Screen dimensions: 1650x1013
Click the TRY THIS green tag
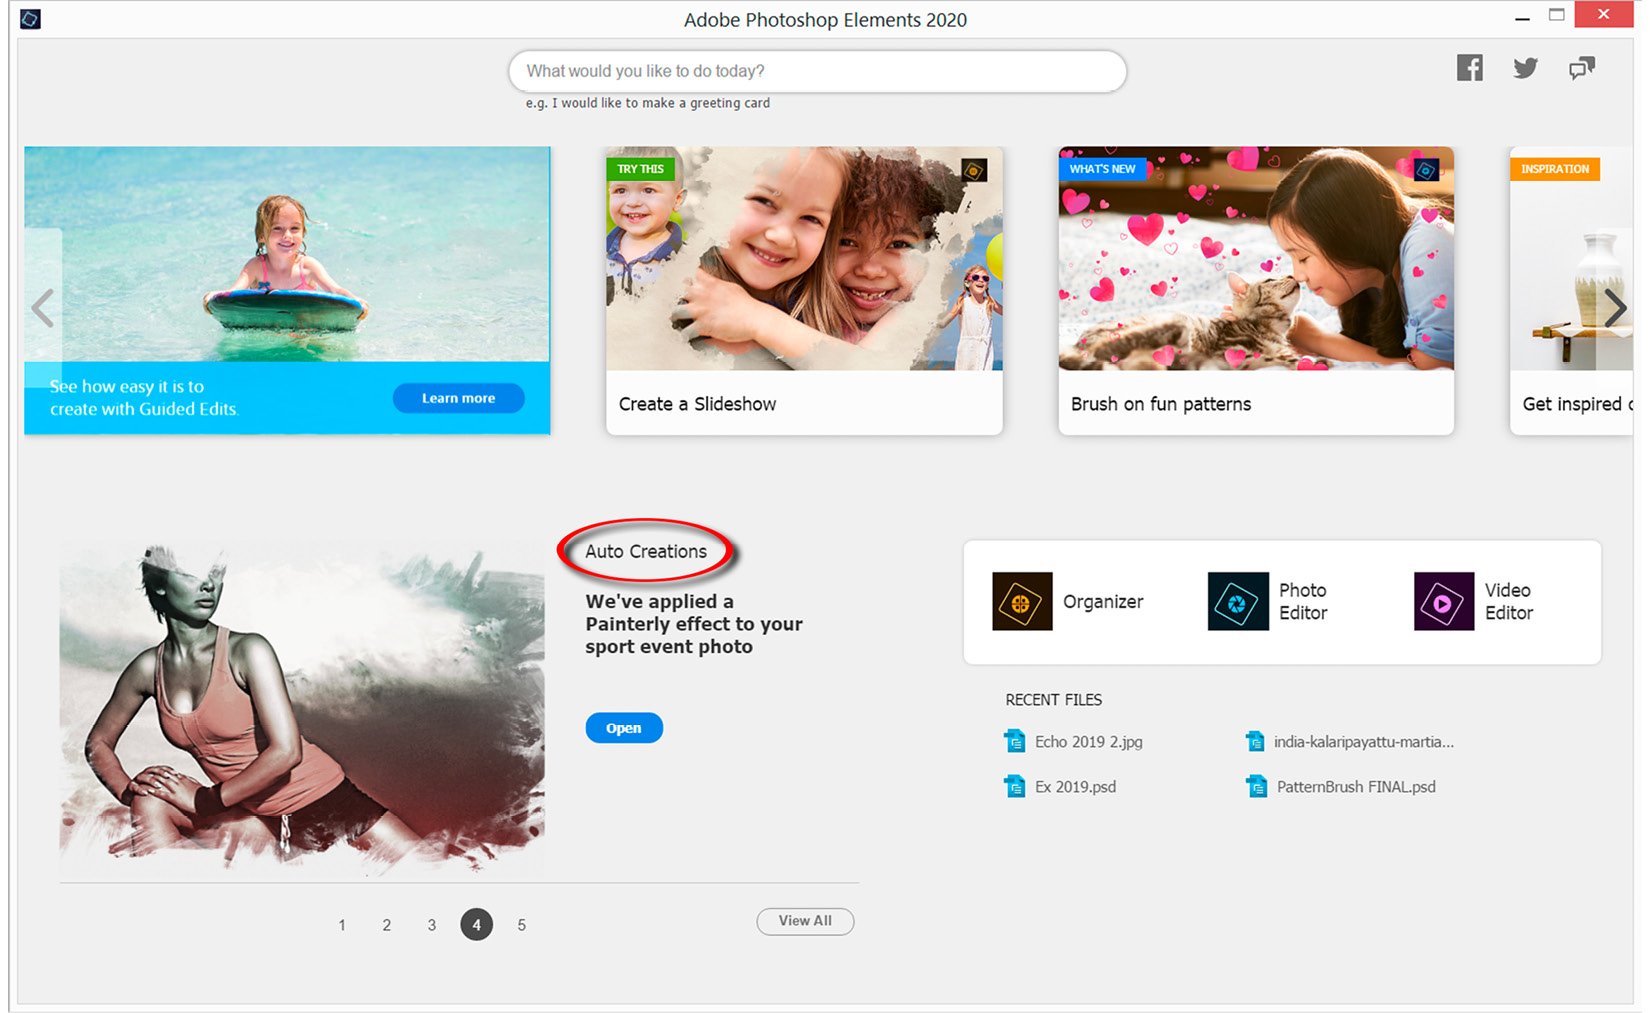[x=640, y=169]
